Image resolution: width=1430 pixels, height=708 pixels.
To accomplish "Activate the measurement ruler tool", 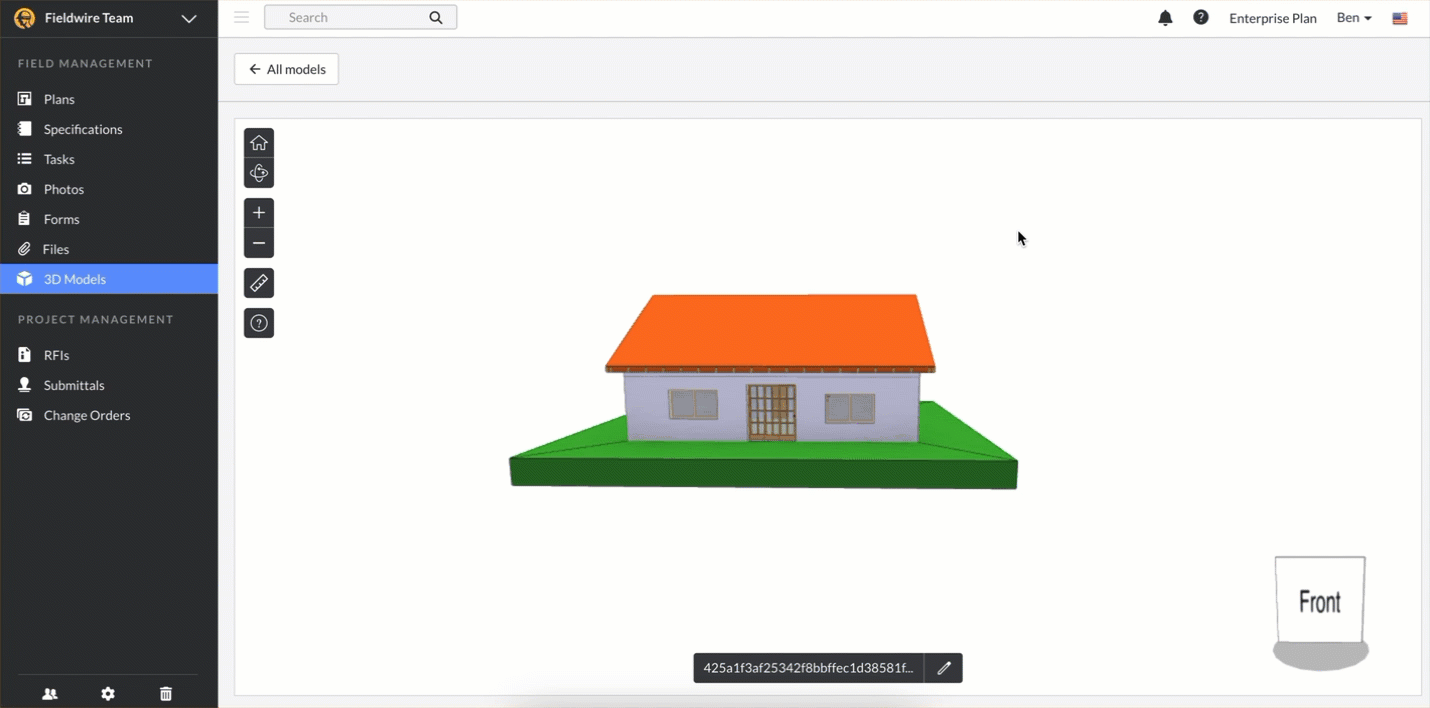I will (x=259, y=282).
